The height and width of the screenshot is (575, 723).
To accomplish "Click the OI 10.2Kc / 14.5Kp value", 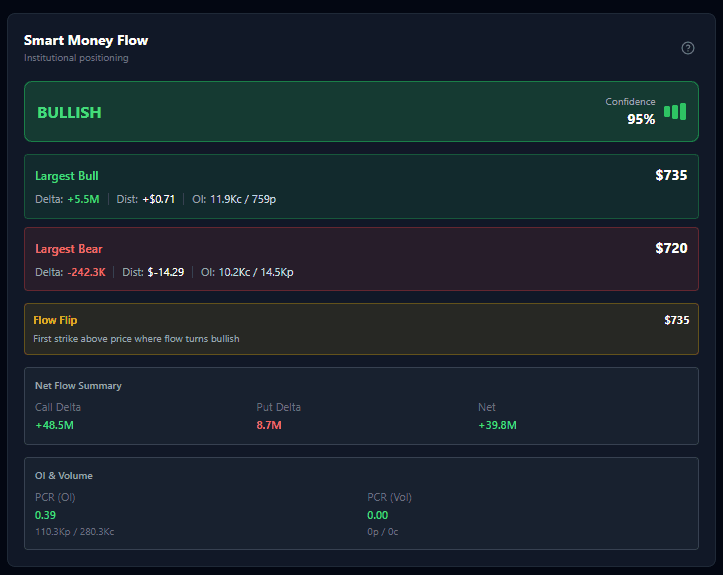I will (x=256, y=272).
